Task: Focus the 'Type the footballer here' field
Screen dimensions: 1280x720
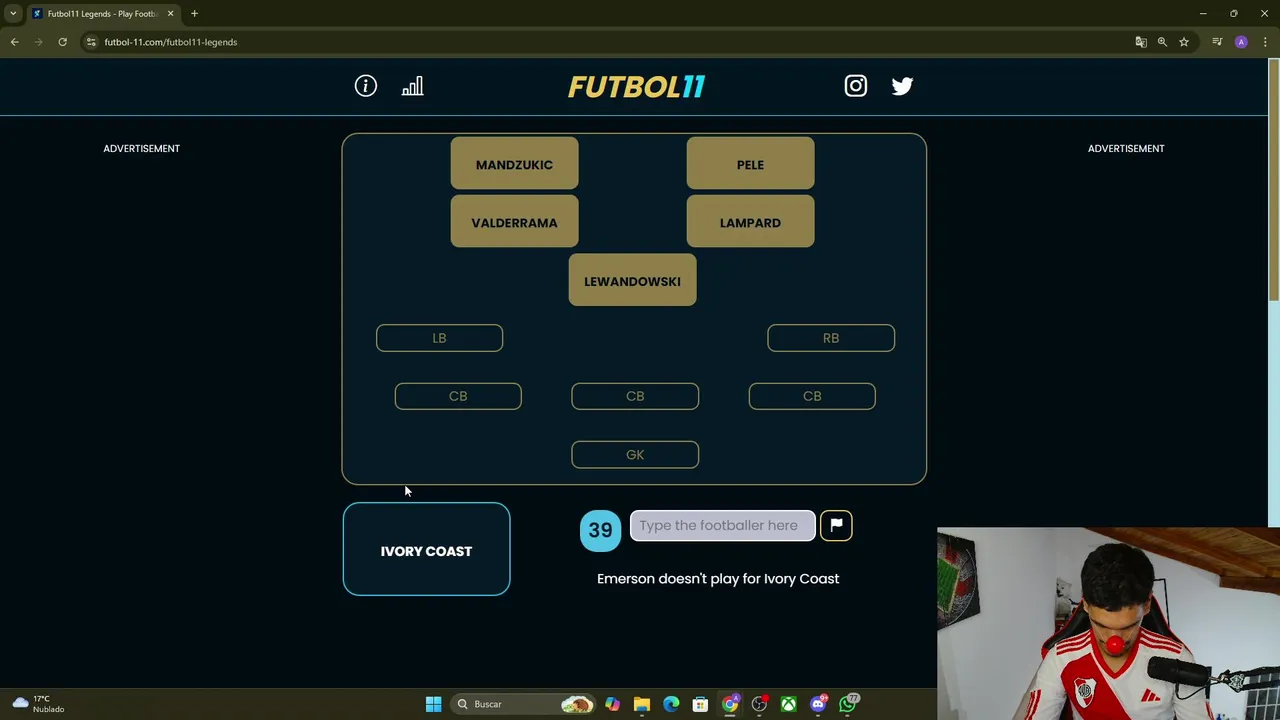Action: pos(722,525)
